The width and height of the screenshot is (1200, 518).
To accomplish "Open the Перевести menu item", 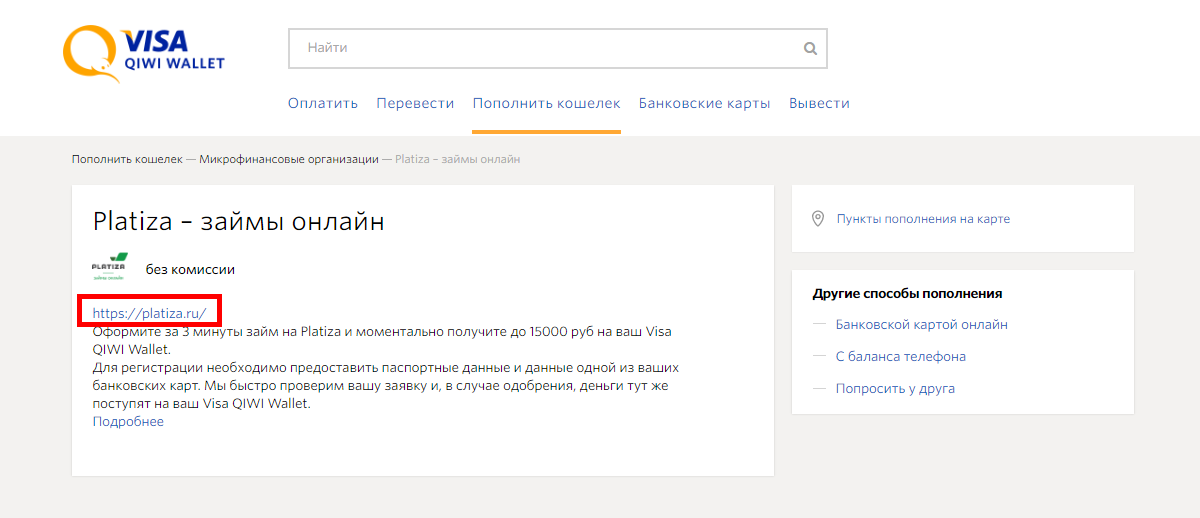I will (415, 103).
